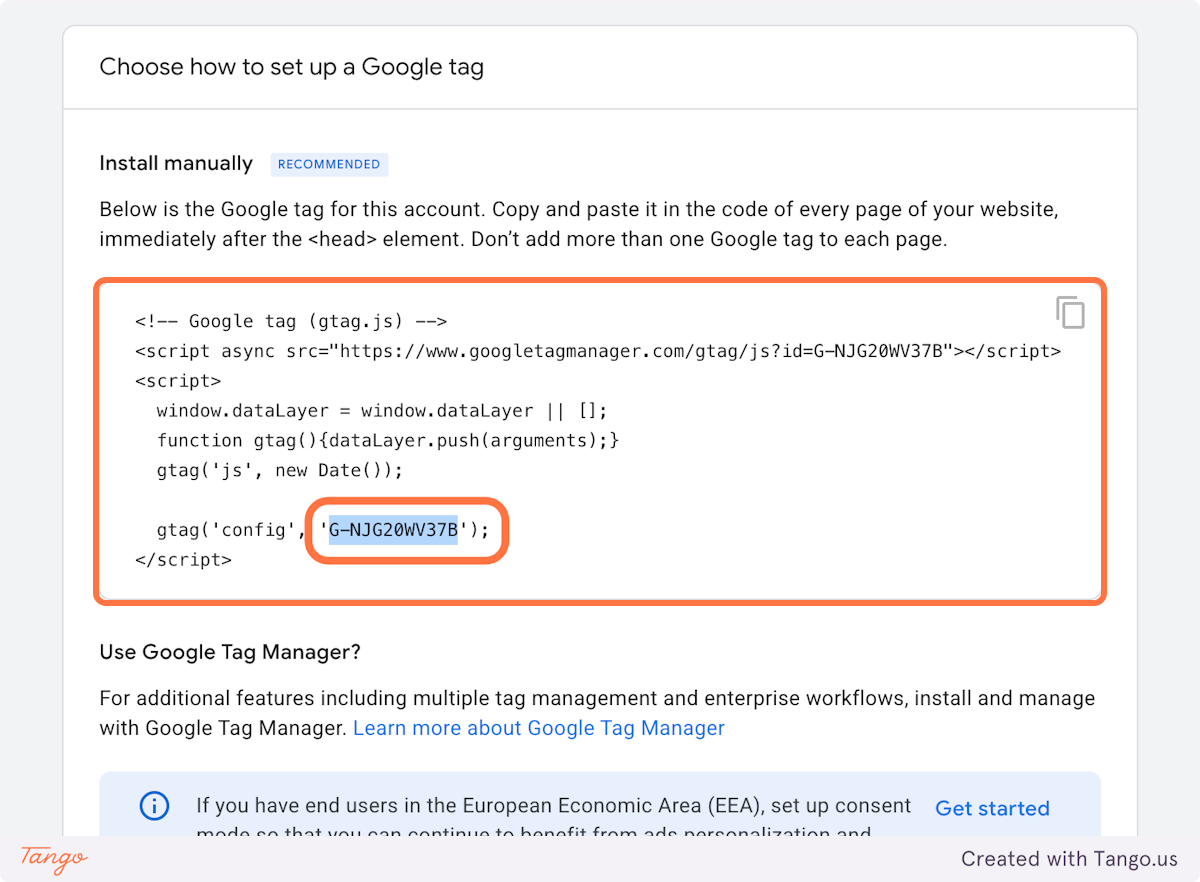Click the clipboard icon above the gtag script
This screenshot has width=1200, height=882.
tap(1071, 313)
